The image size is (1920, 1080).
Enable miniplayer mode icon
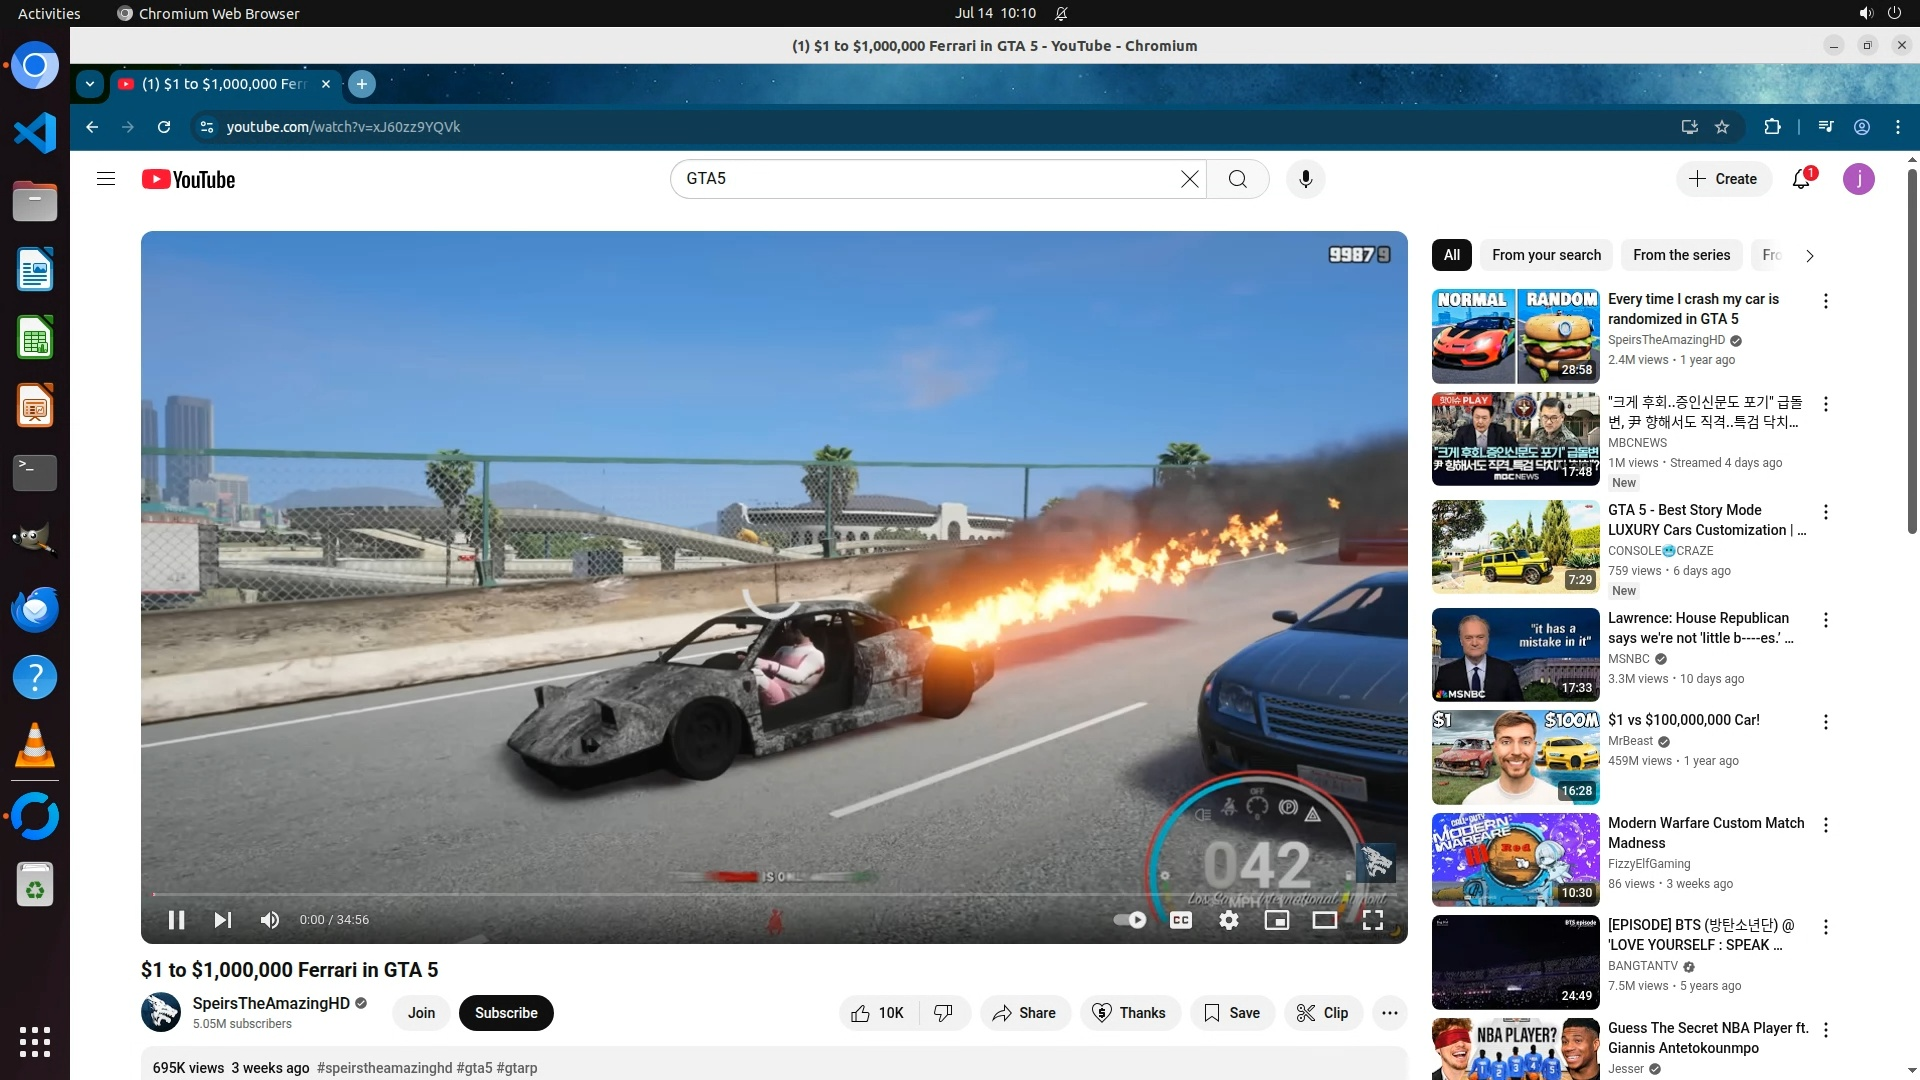1276,920
